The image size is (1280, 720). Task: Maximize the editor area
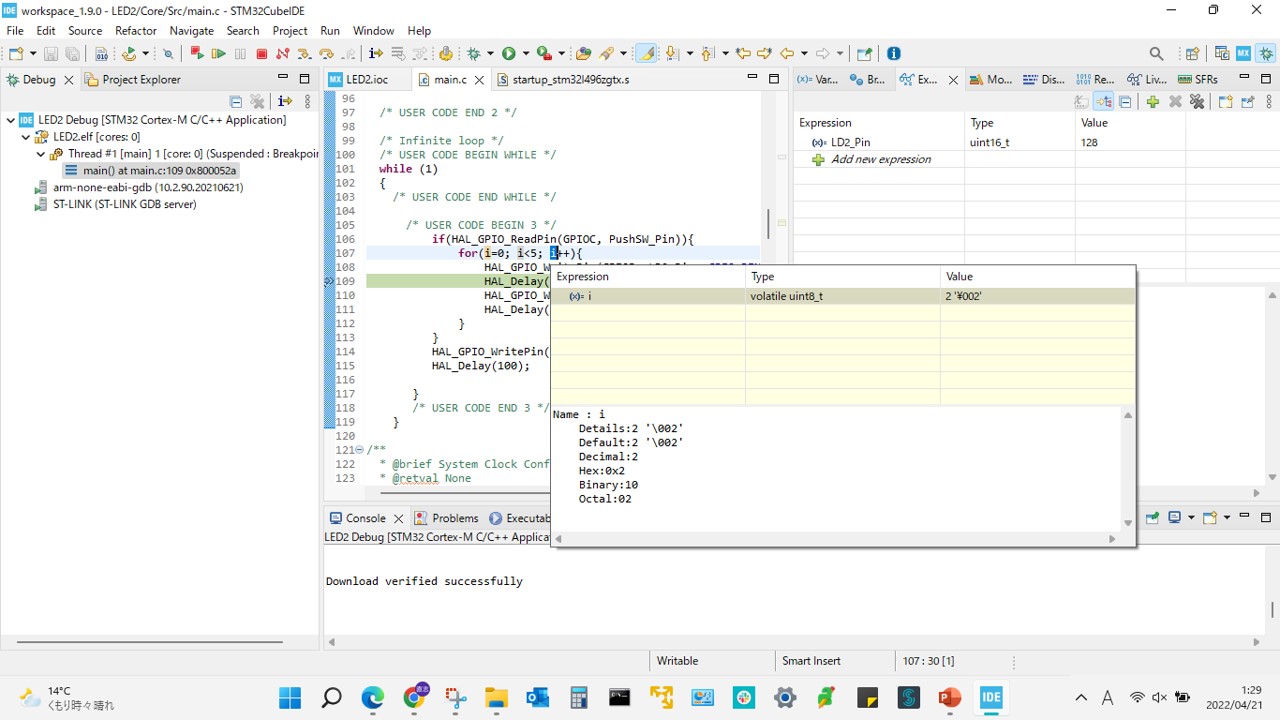(x=774, y=79)
